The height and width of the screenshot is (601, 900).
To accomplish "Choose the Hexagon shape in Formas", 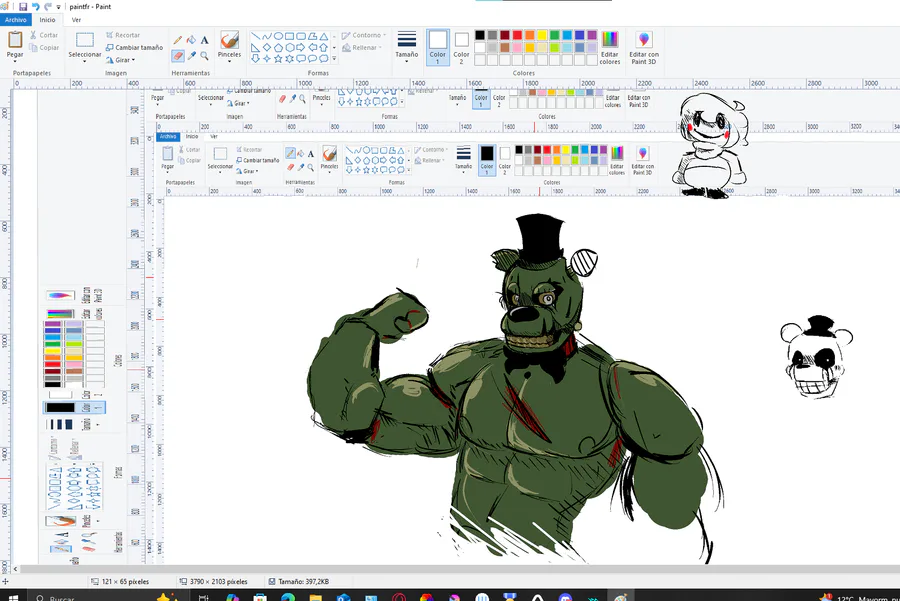I will (x=290, y=48).
